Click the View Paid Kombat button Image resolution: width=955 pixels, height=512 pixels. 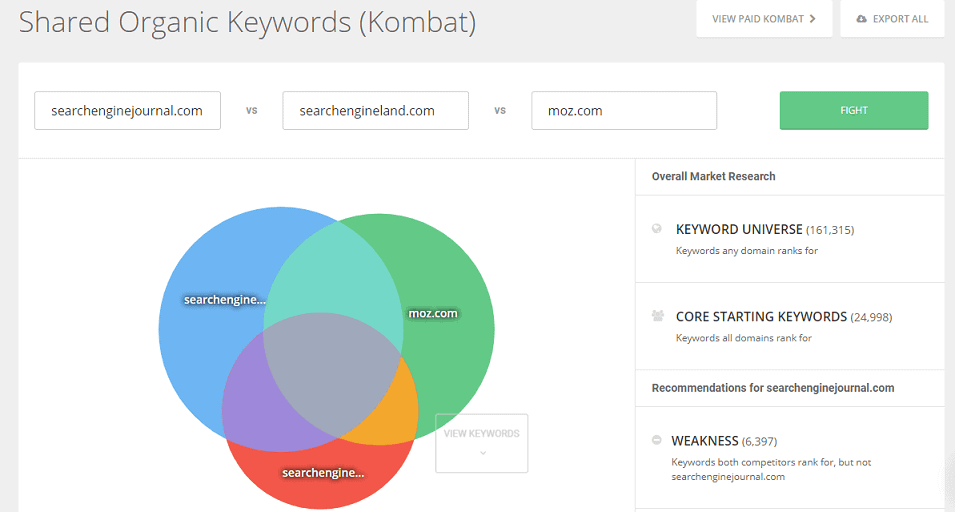[764, 19]
